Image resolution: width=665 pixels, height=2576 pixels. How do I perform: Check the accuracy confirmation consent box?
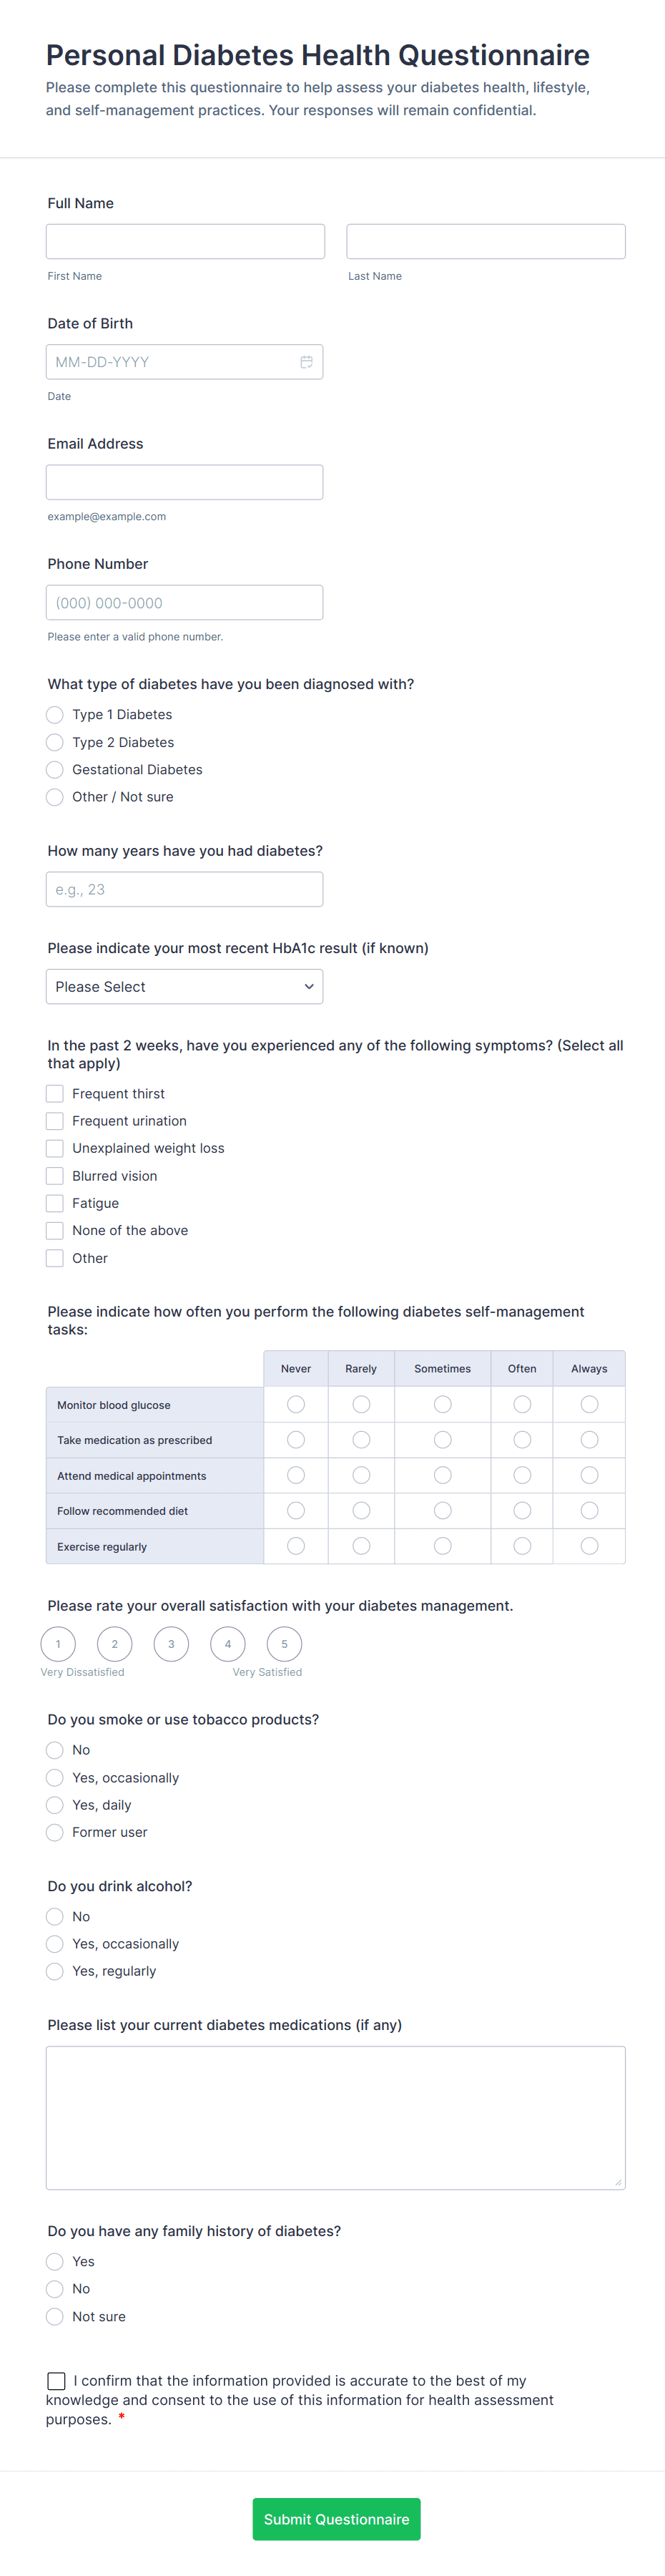(57, 2381)
